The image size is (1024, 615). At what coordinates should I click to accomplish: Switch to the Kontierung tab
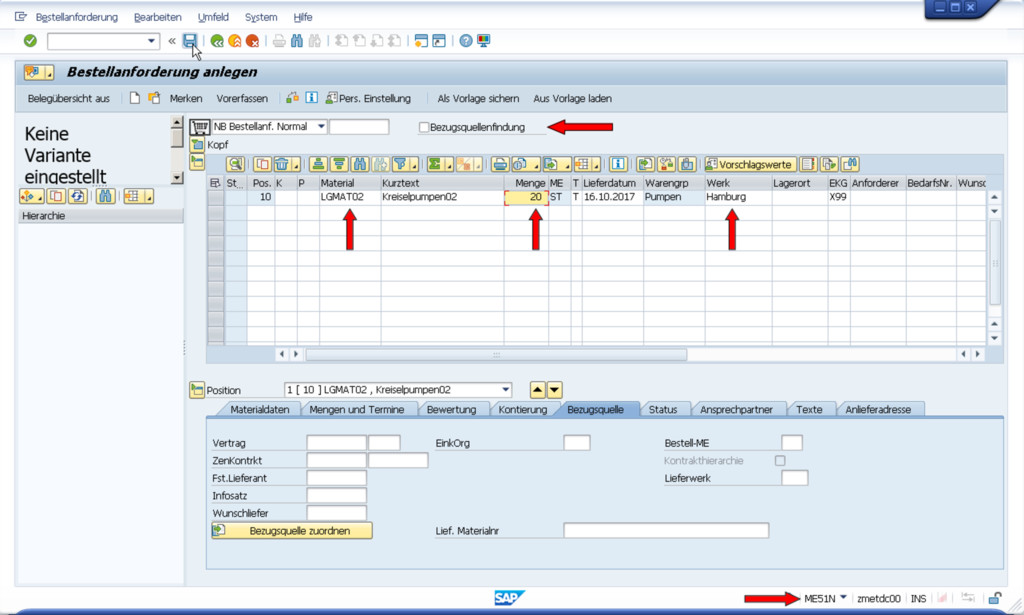coord(522,409)
